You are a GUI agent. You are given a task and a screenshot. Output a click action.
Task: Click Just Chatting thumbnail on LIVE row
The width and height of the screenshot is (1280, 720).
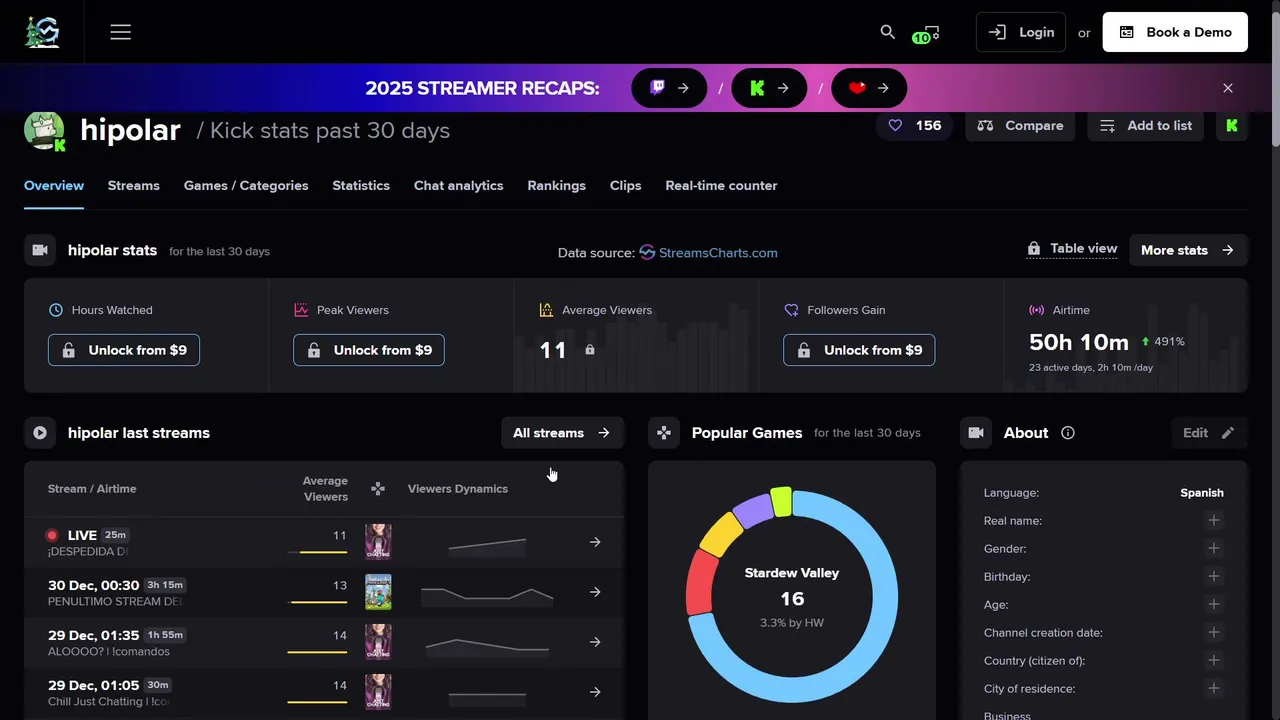[378, 541]
